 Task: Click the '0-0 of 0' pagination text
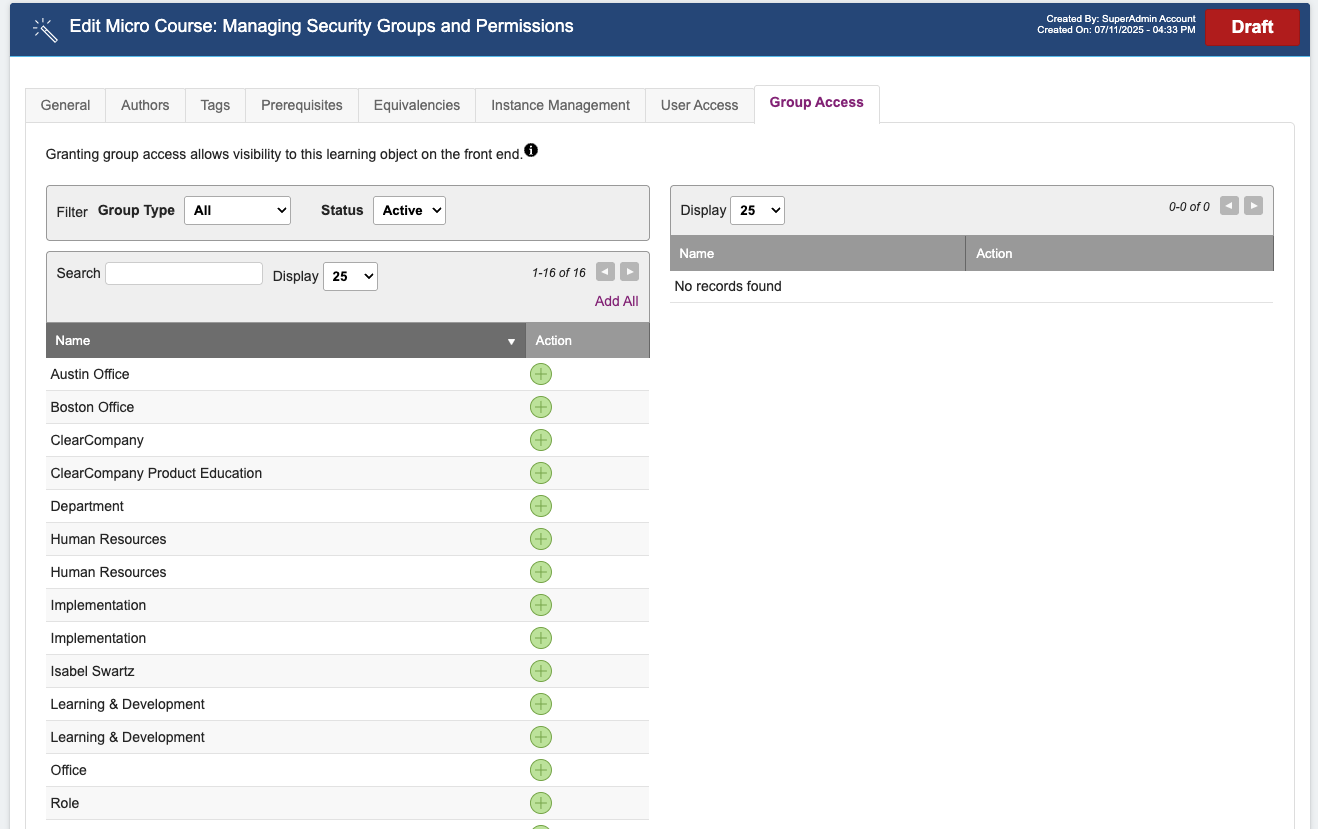point(1189,207)
